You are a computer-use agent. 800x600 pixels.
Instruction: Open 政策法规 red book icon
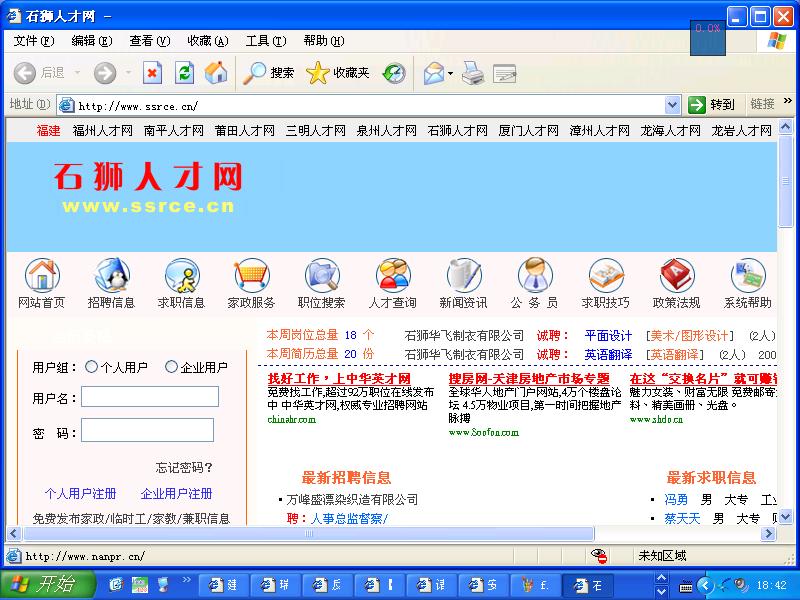[x=677, y=276]
